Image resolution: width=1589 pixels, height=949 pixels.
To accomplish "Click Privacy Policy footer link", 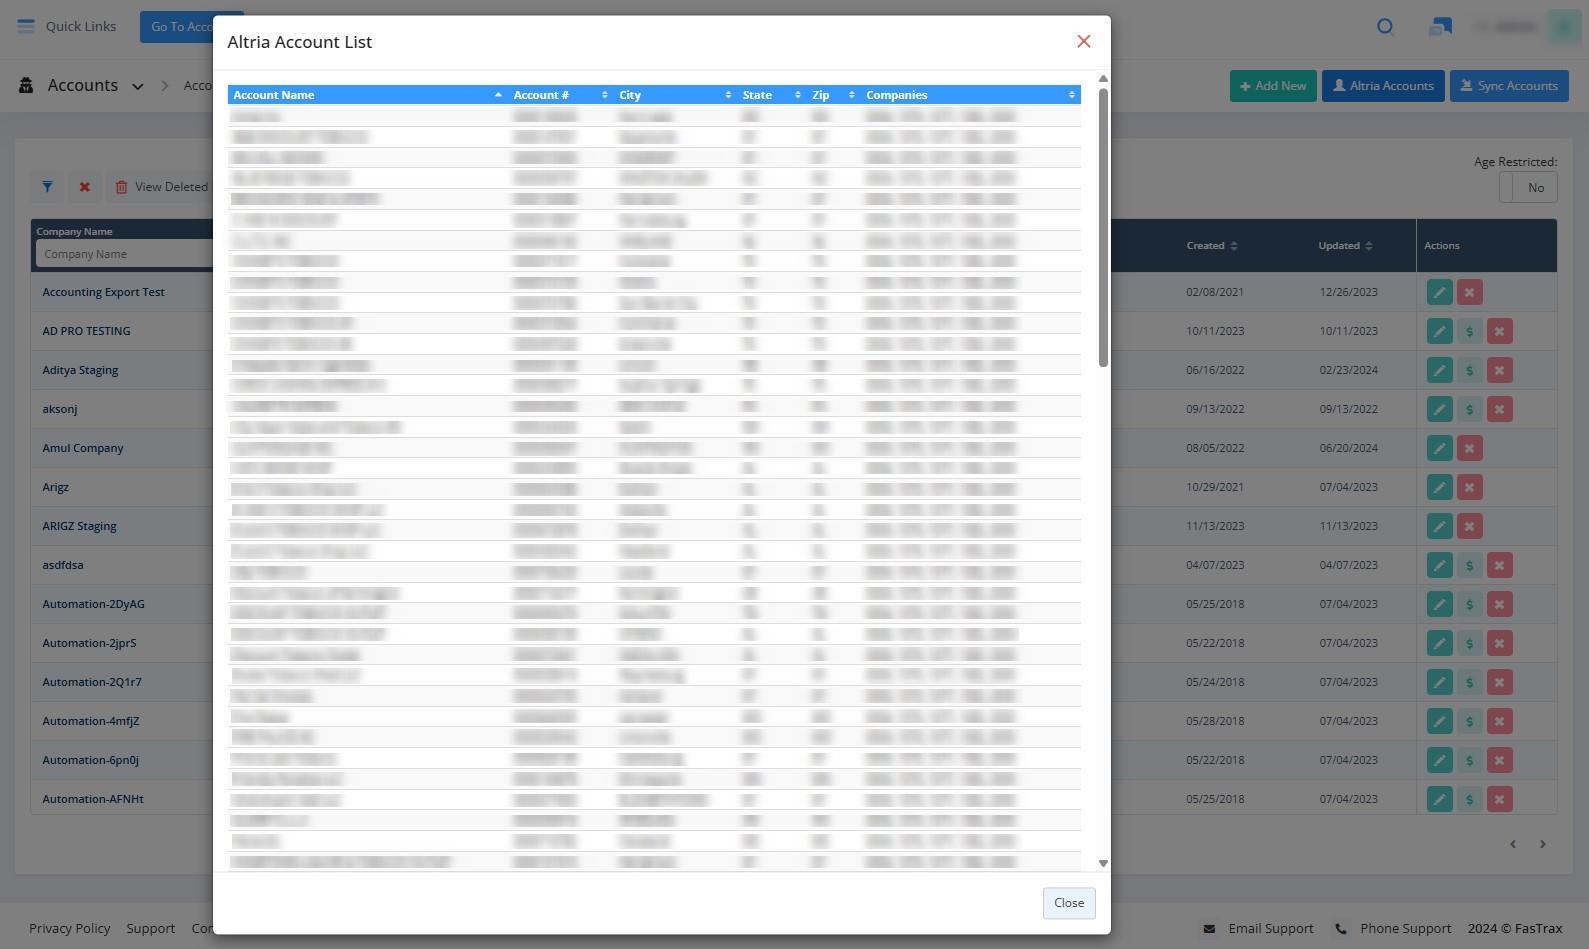I will [x=70, y=929].
